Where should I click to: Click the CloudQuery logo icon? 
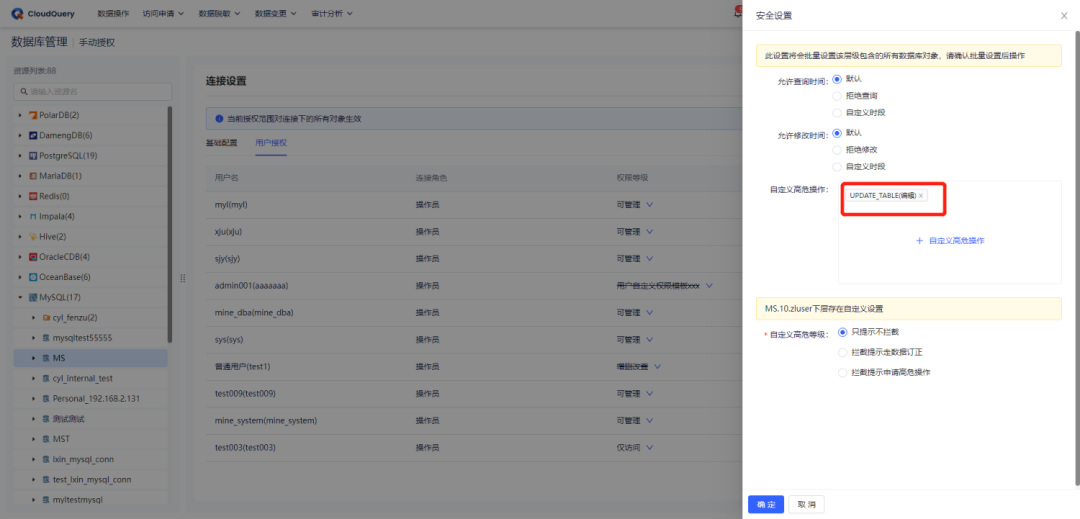pos(17,13)
